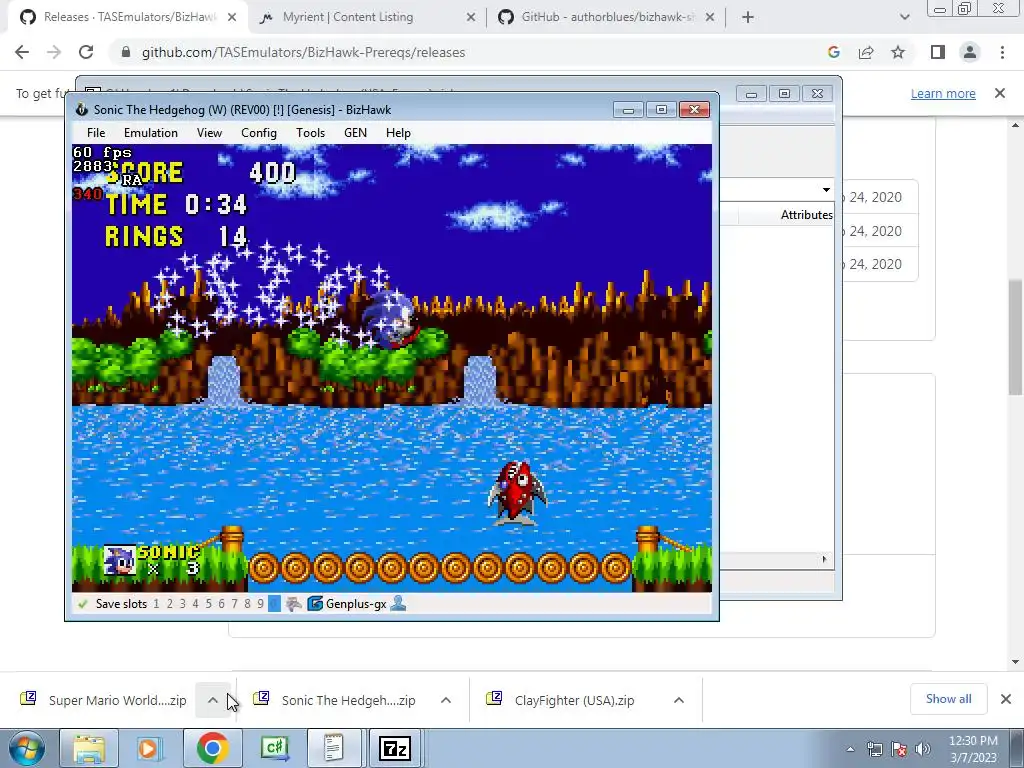Select the highlighted save slot 0

click(274, 604)
